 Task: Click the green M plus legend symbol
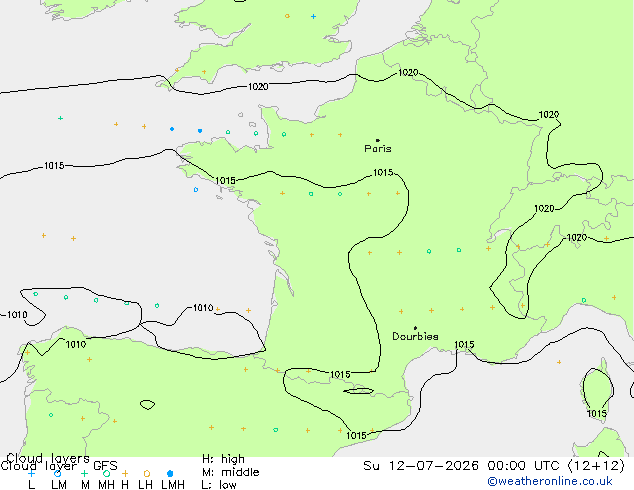pos(84,473)
